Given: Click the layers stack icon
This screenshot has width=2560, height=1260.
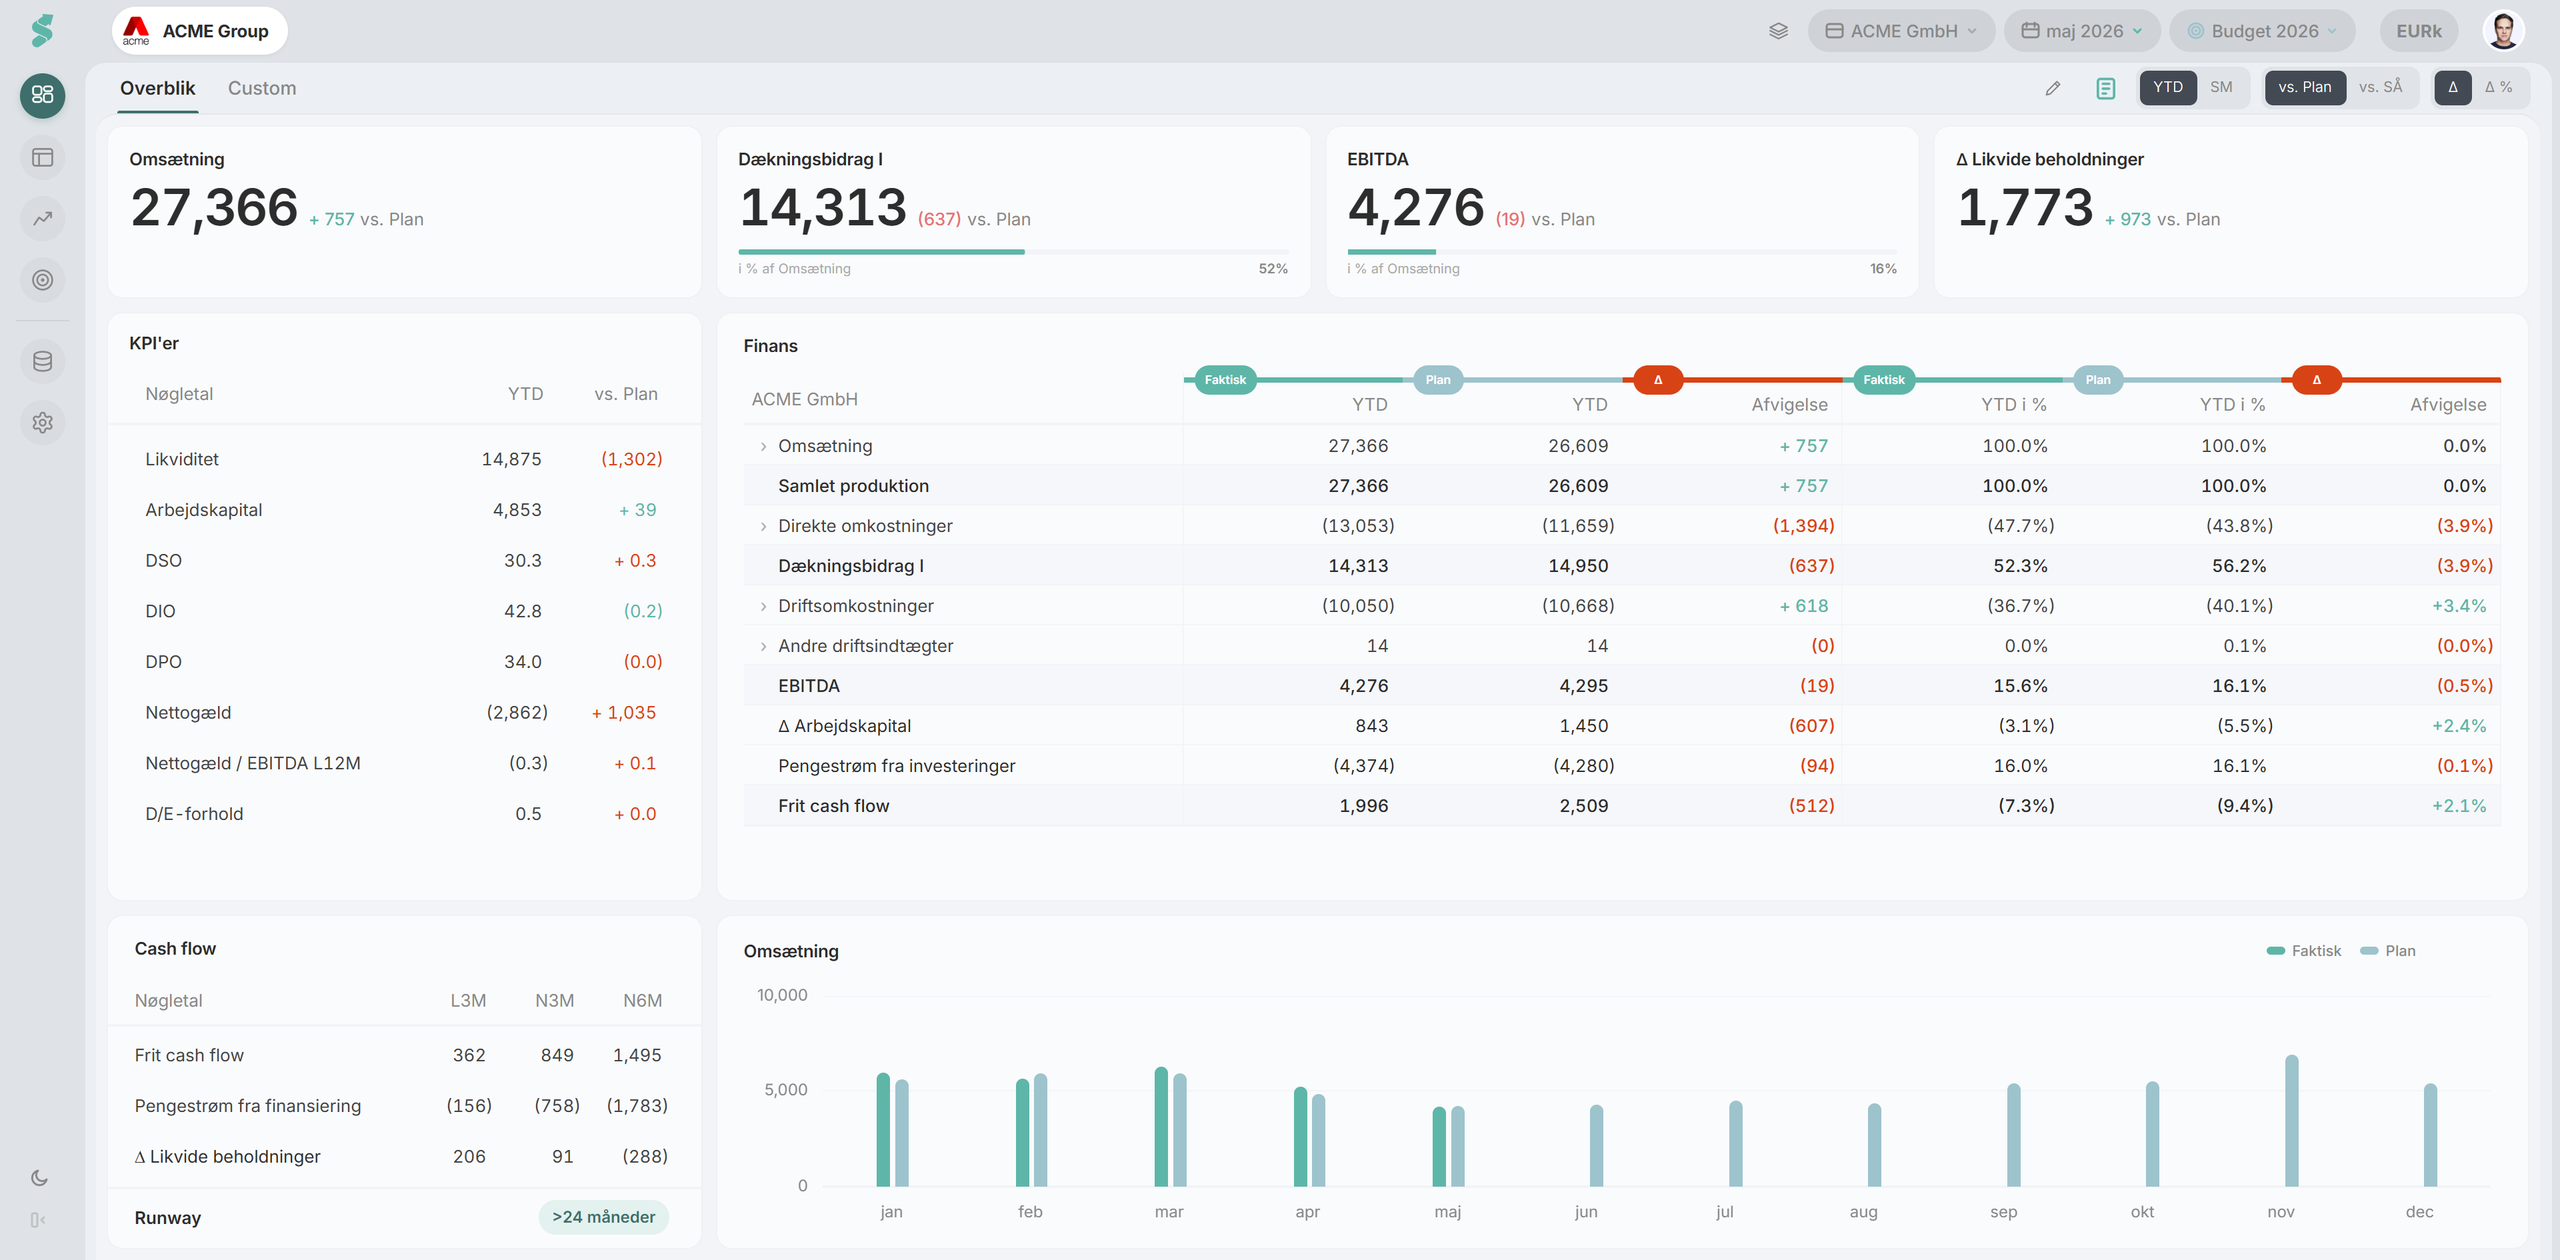Looking at the screenshot, I should click(x=1778, y=31).
